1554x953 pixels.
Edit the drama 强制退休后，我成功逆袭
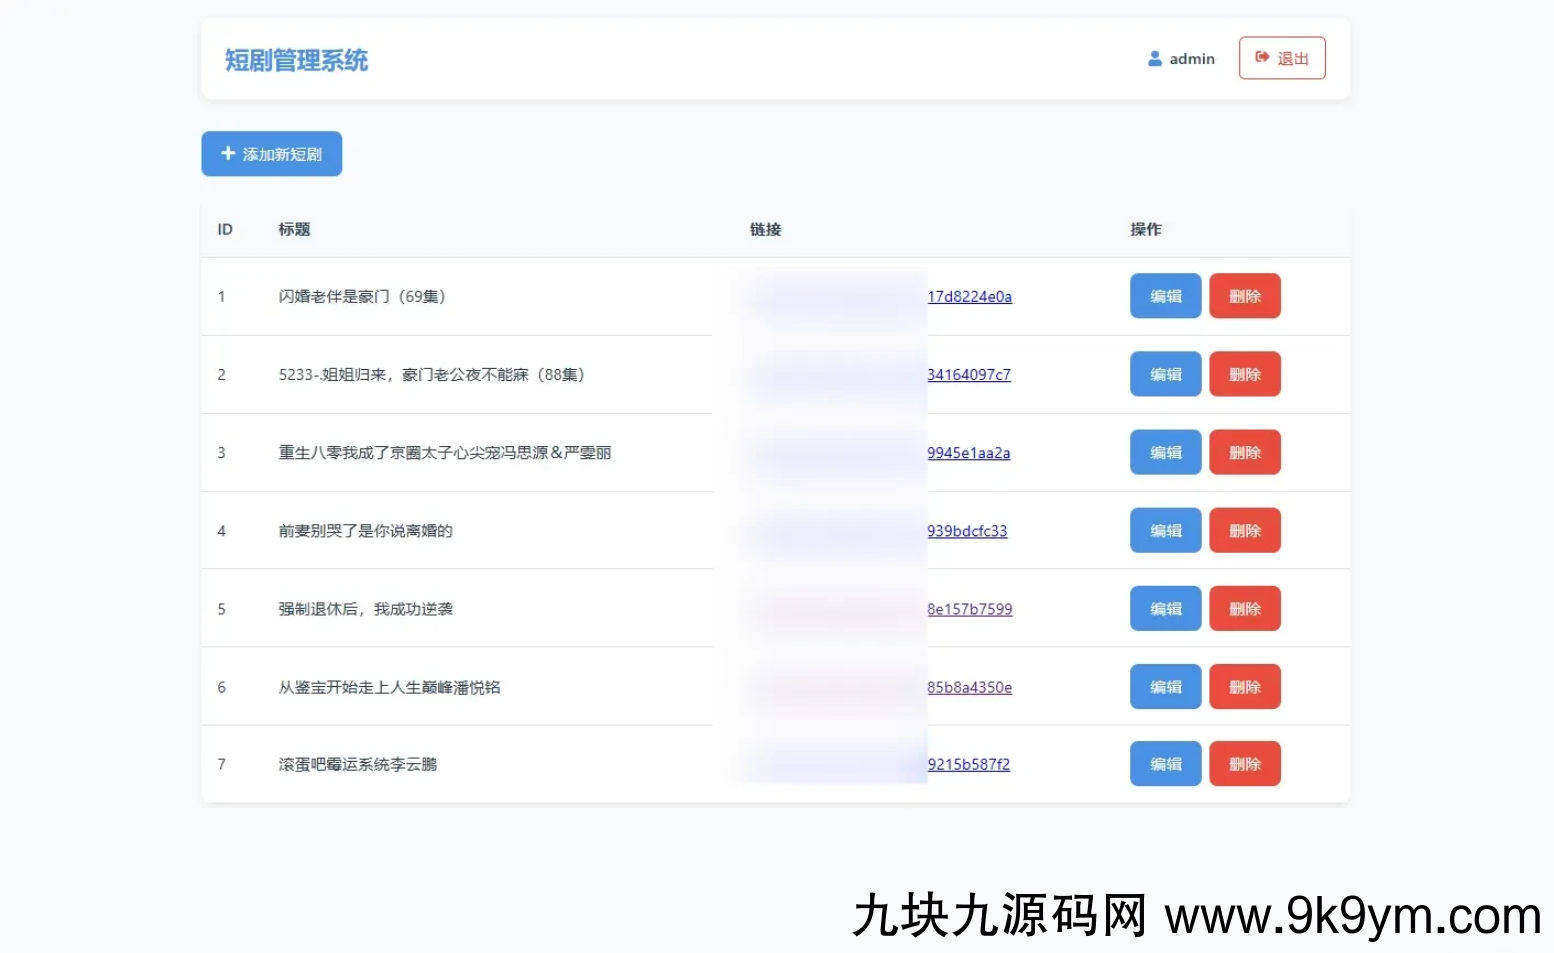pos(1165,609)
